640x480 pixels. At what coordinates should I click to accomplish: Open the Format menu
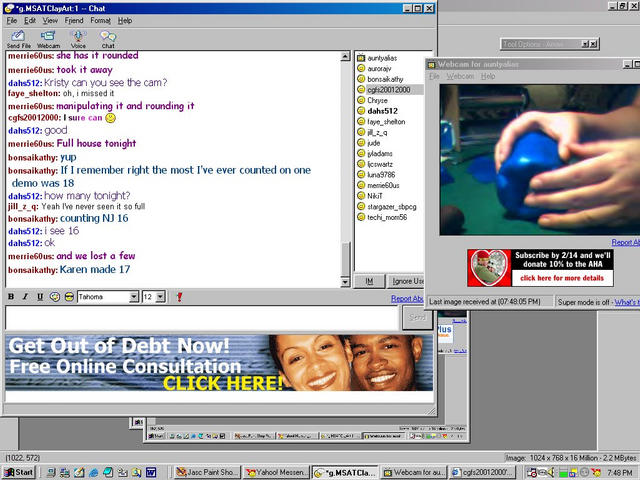100,20
